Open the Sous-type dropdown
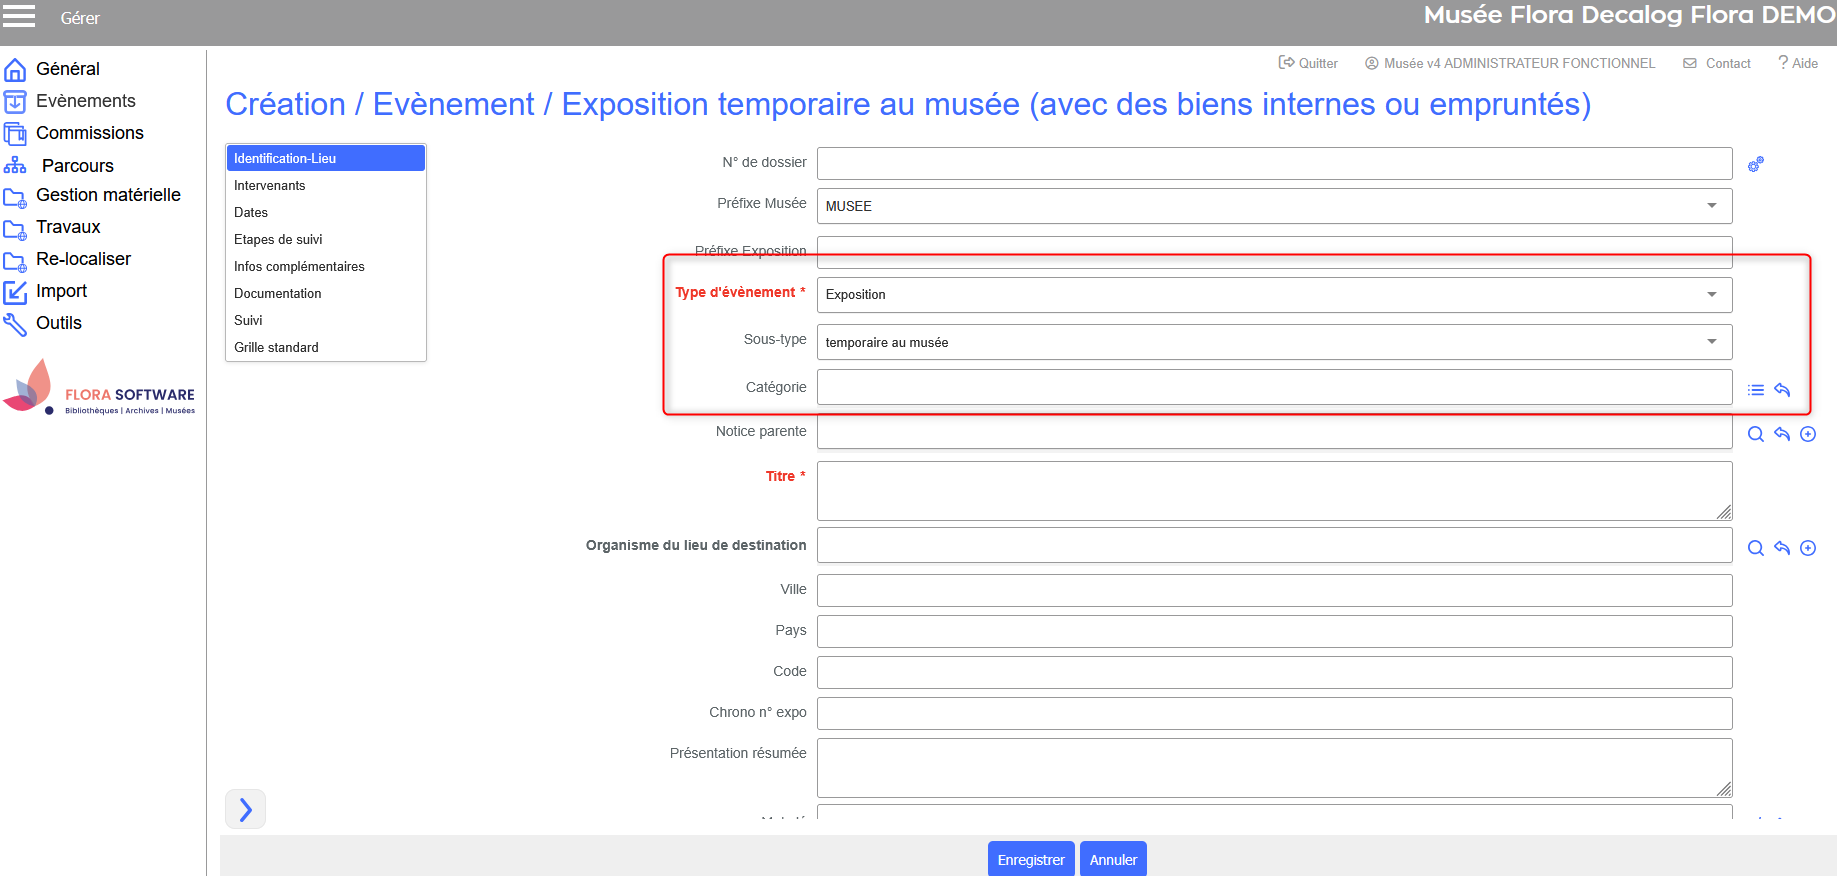 point(1711,342)
